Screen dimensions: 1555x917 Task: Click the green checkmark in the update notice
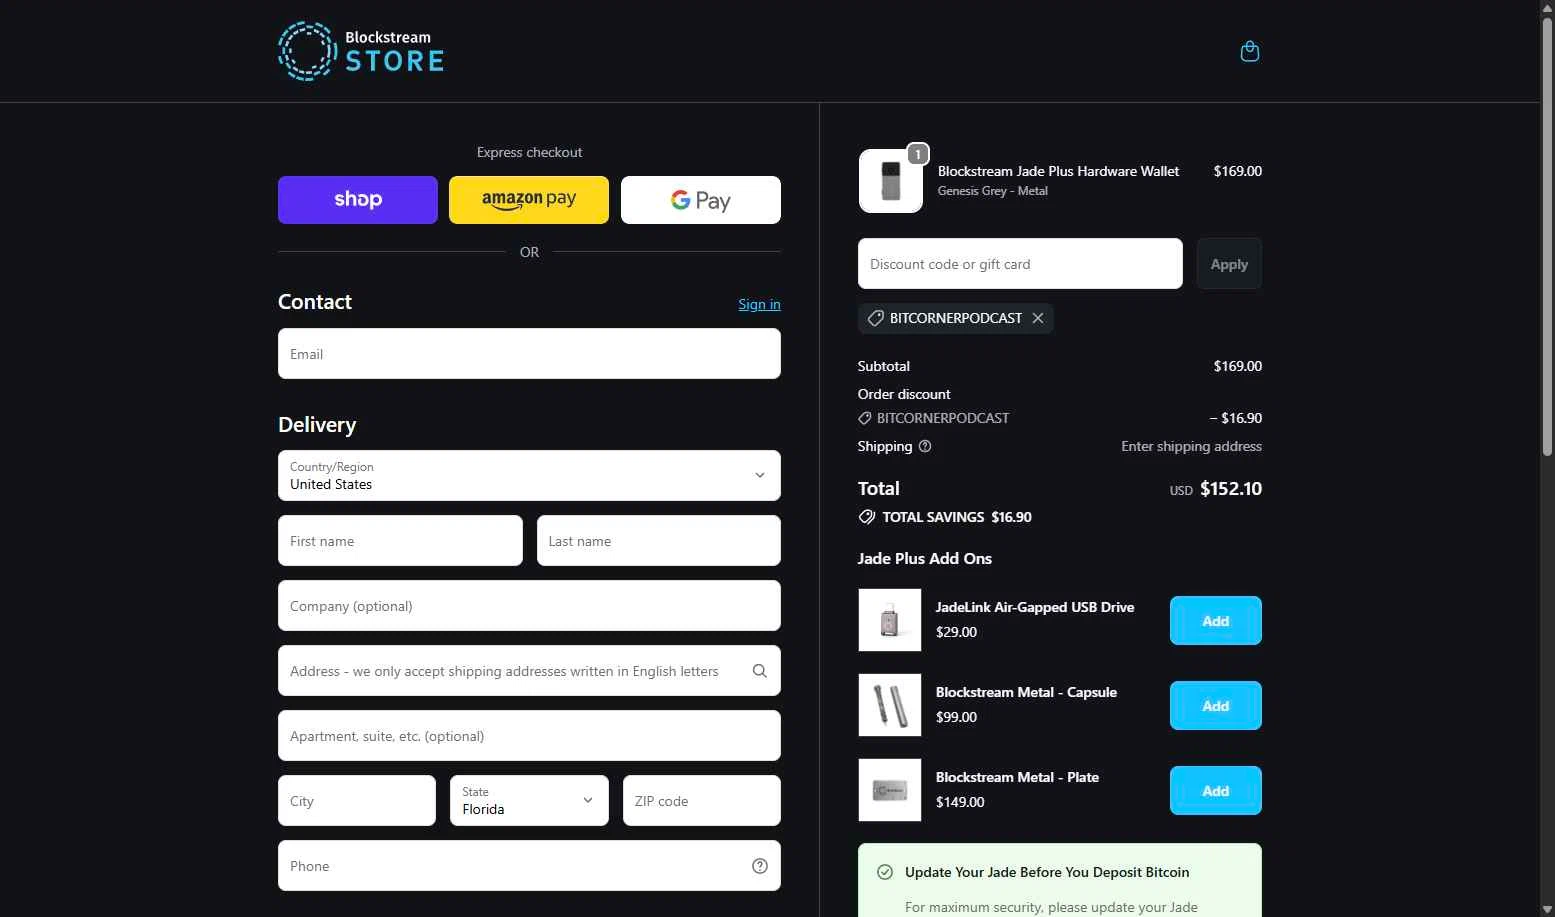tap(885, 872)
